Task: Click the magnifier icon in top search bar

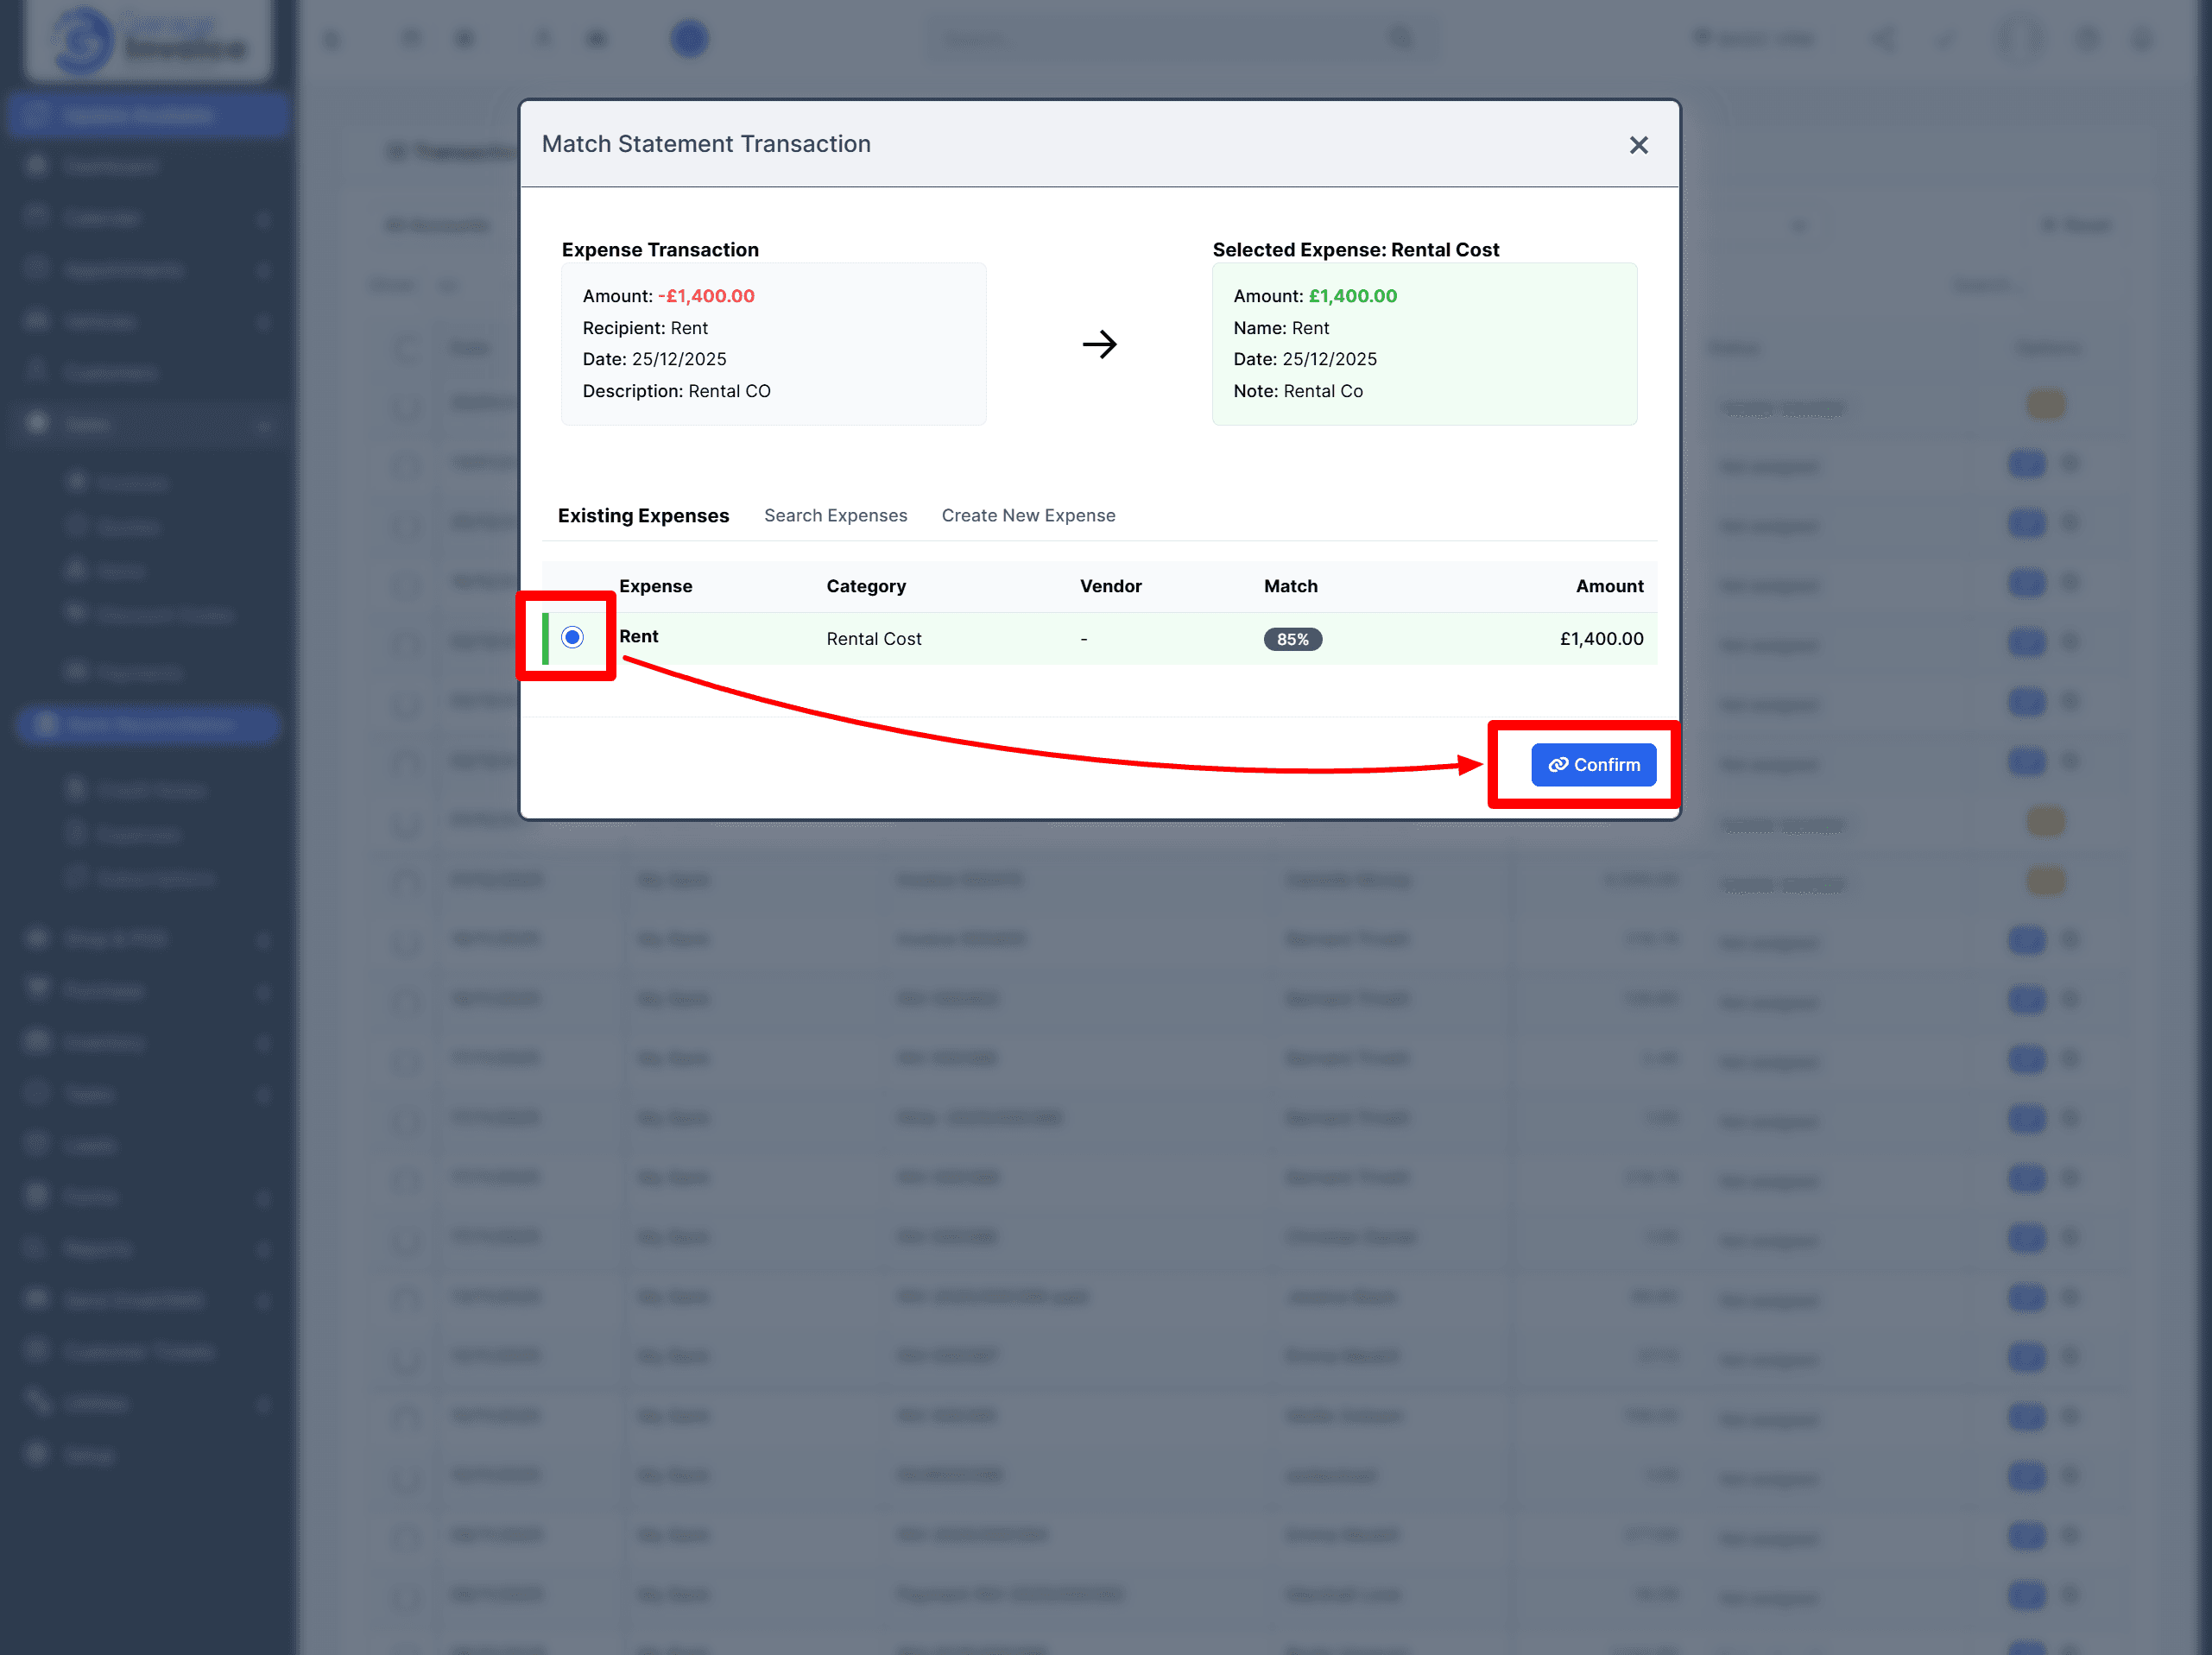Action: 1401,38
